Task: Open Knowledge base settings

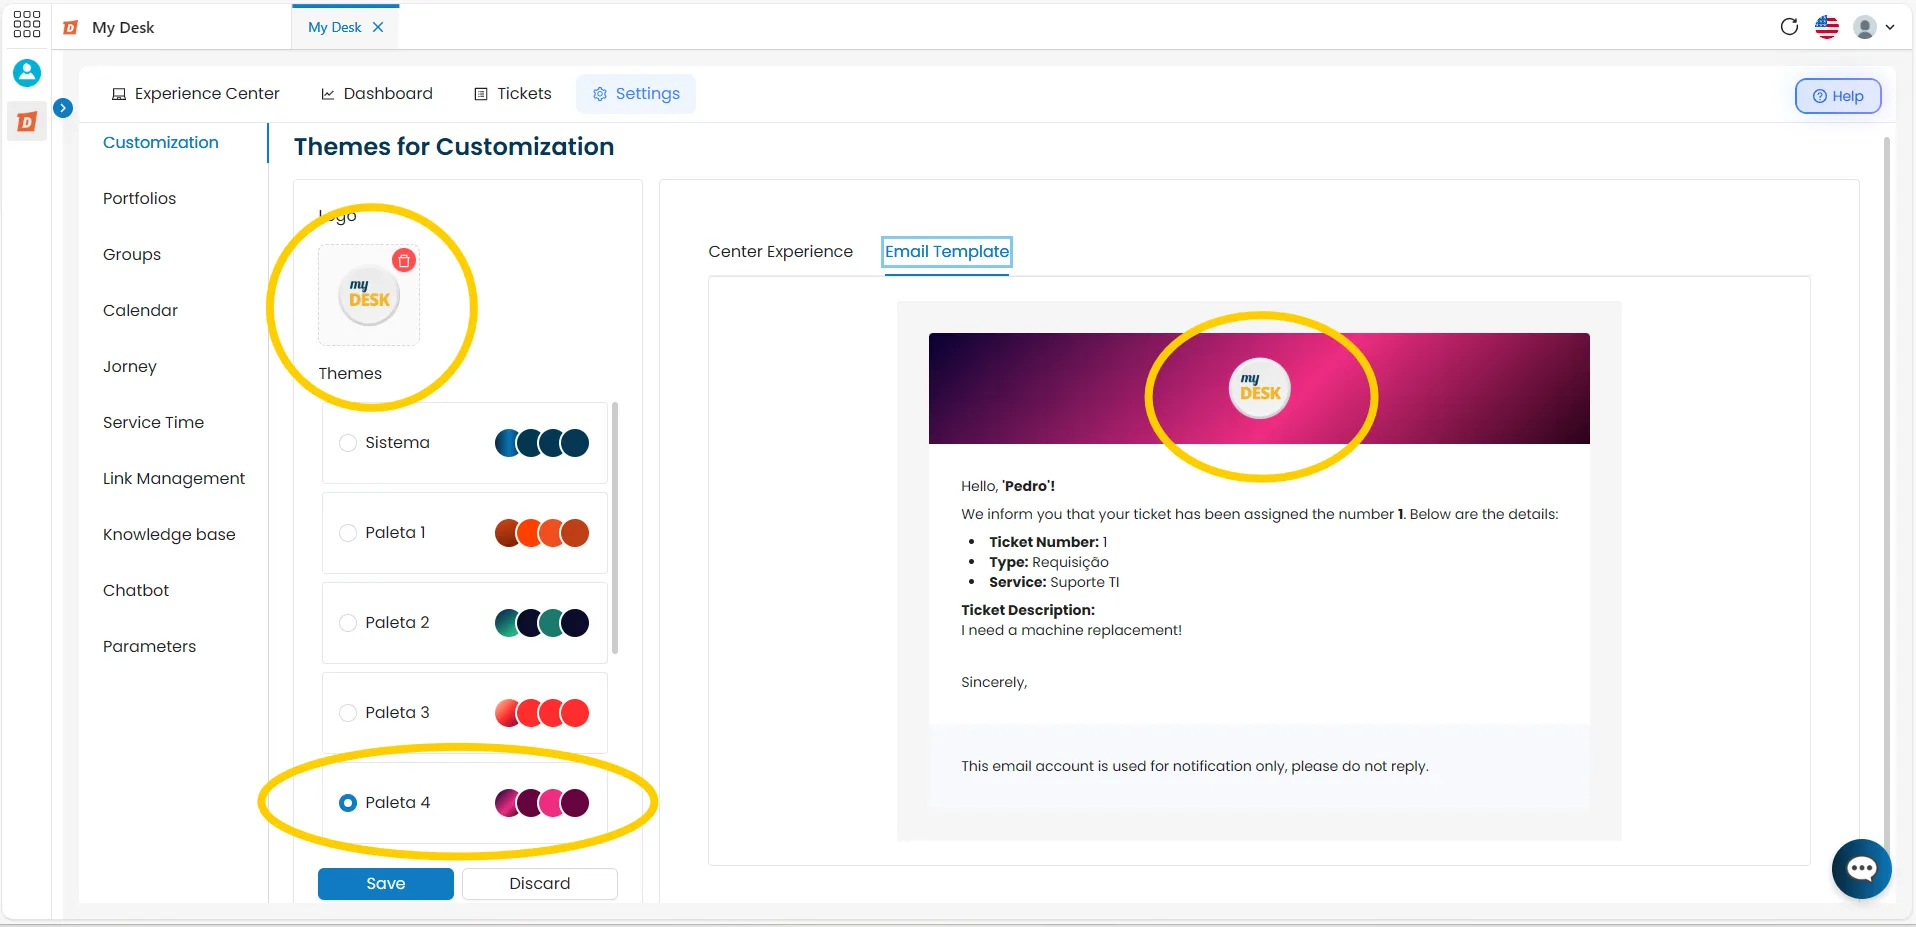Action: pos(169,534)
